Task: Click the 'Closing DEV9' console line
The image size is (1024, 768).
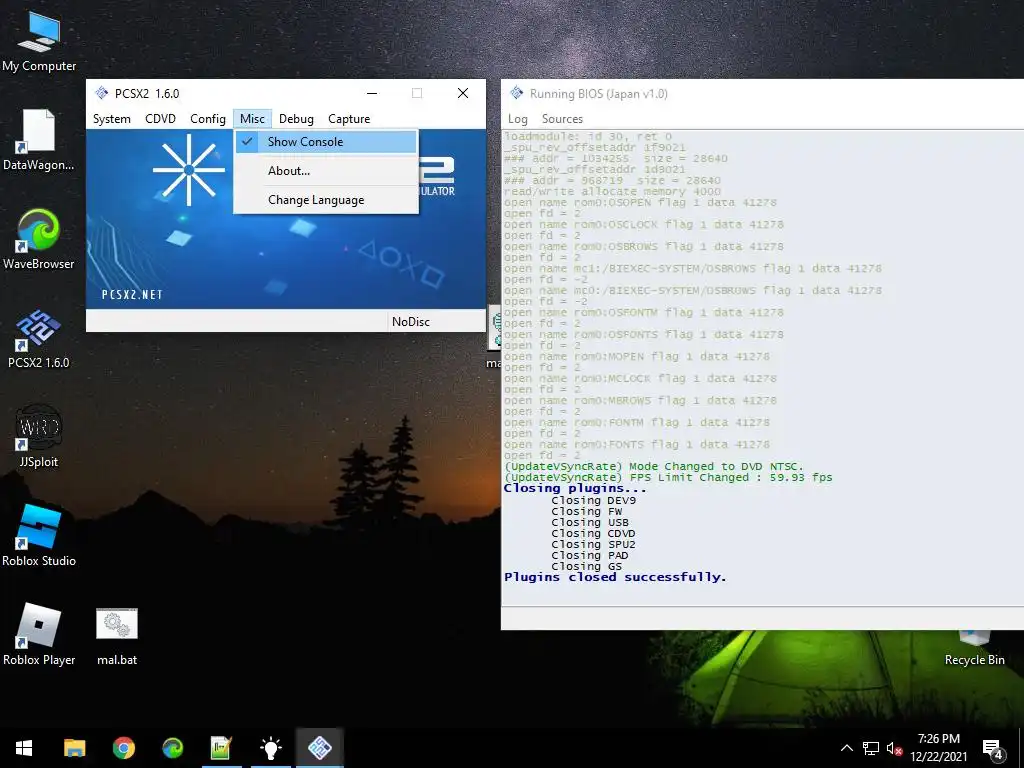Action: click(x=593, y=500)
